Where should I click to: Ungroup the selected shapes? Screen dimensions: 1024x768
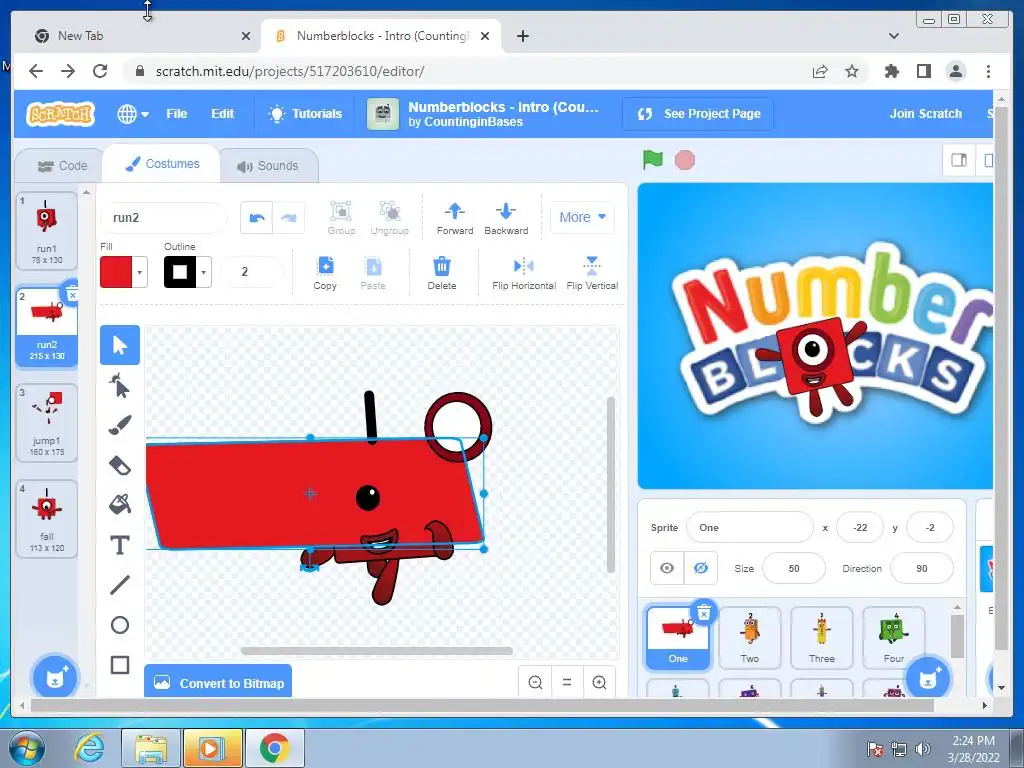(x=389, y=217)
